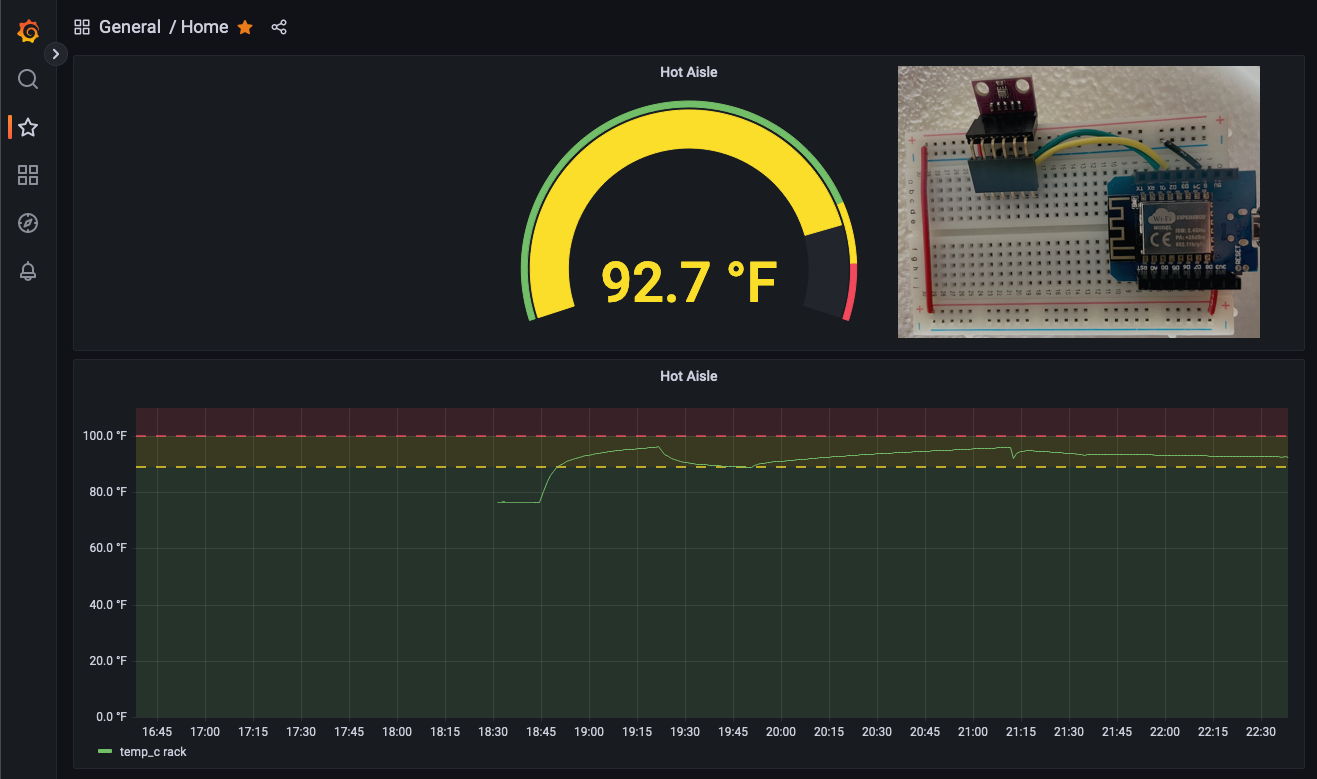This screenshot has height=779, width=1317.
Task: Toggle the temp_c rack legend series
Action: (153, 752)
